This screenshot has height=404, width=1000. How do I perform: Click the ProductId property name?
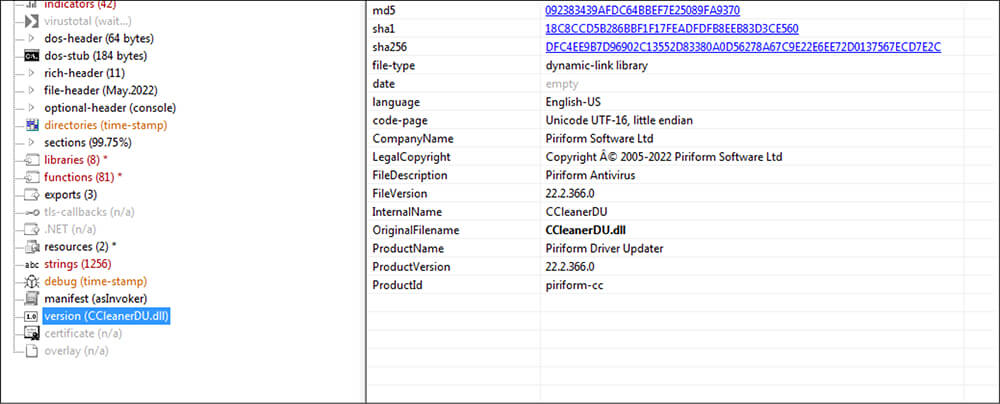click(397, 285)
